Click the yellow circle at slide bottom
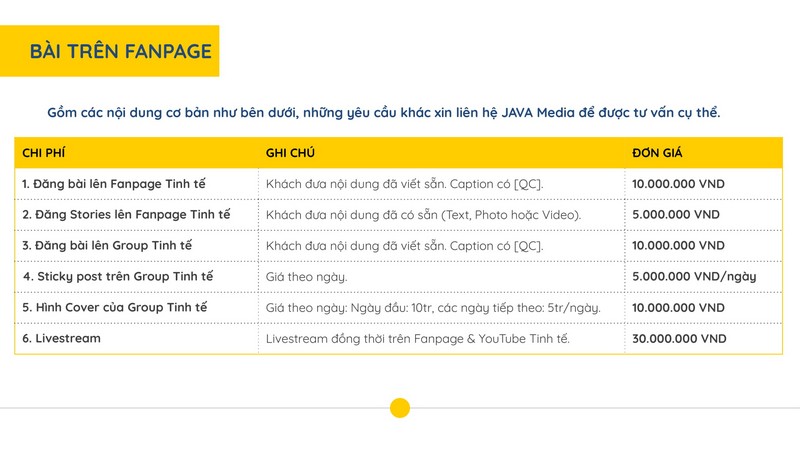Screen dimensions: 800x450 pyautogui.click(x=399, y=408)
